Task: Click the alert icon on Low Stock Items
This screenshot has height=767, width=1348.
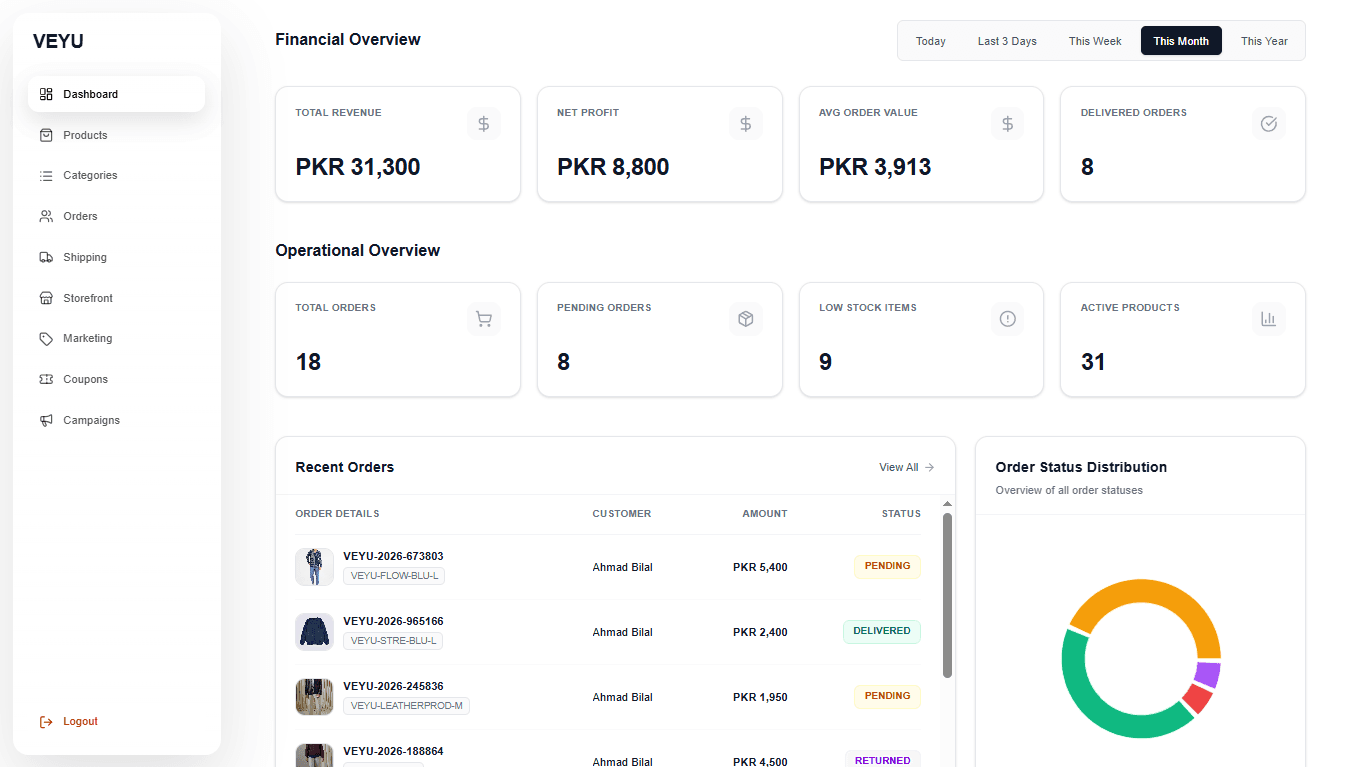Action: pyautogui.click(x=1007, y=319)
